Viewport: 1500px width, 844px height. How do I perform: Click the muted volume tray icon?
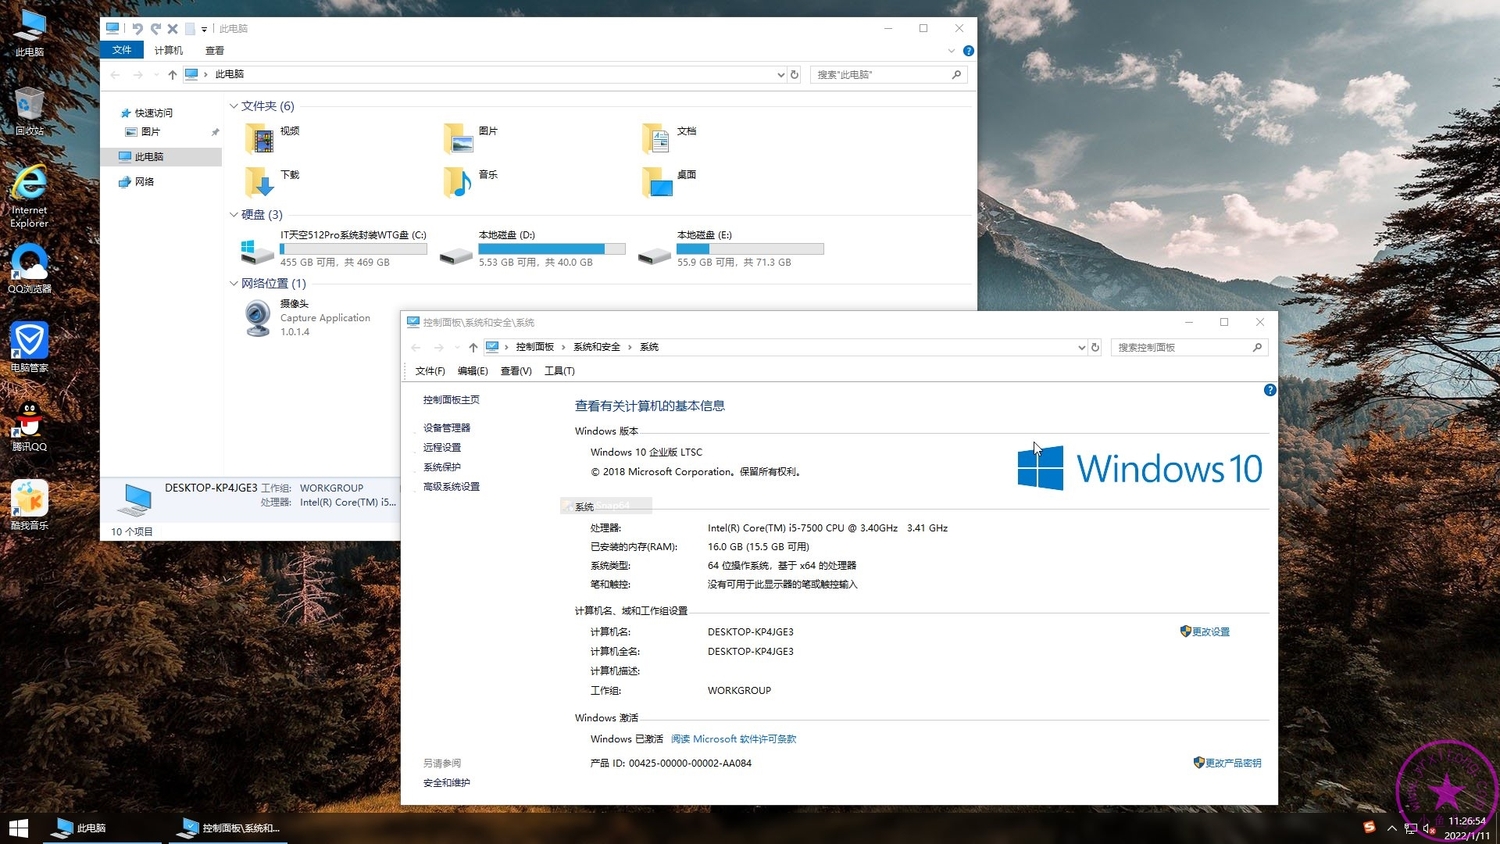(1429, 828)
